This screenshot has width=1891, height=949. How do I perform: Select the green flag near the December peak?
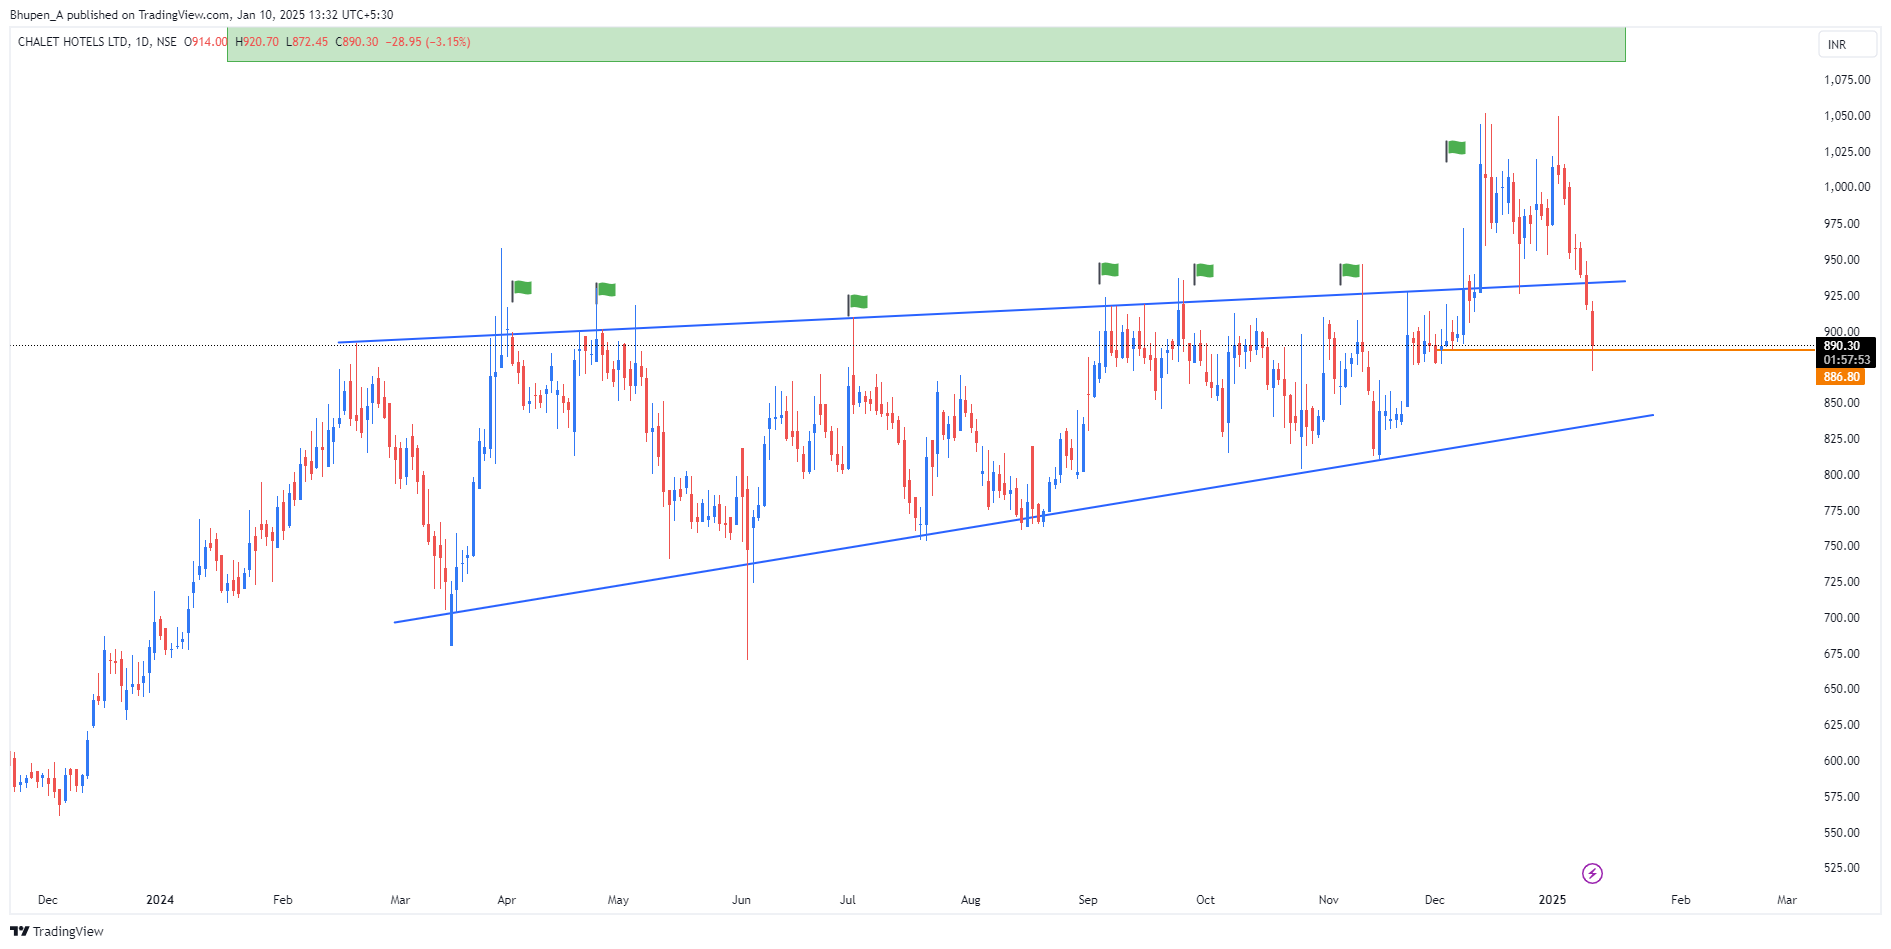(x=1455, y=150)
